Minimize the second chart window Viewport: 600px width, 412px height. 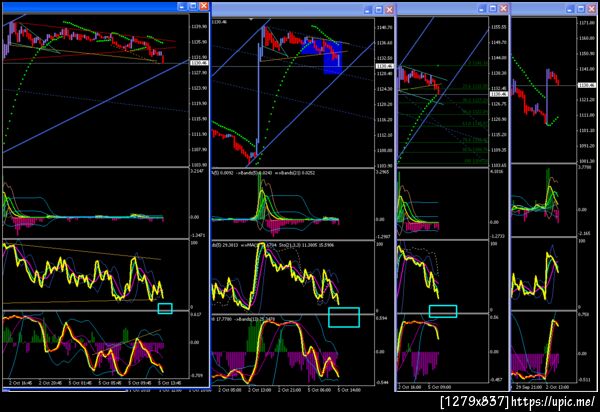367,10
